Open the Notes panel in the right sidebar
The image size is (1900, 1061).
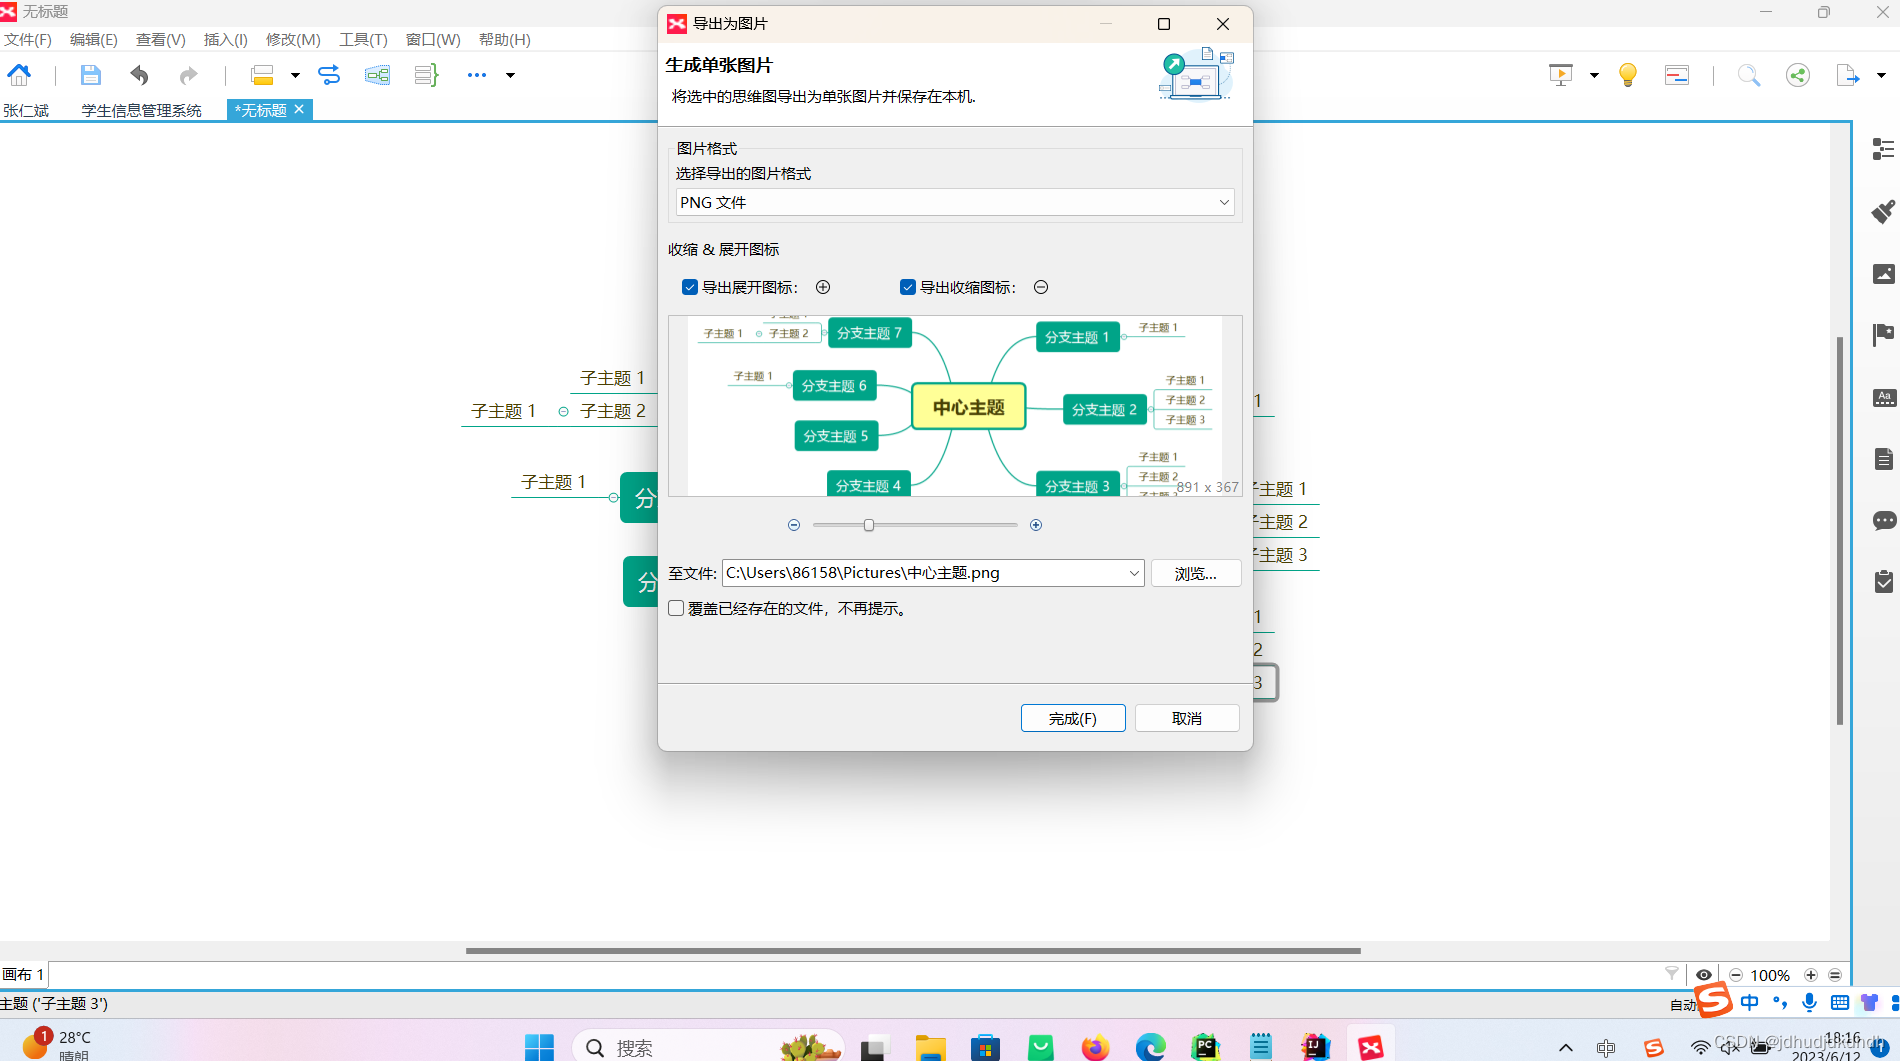coord(1884,459)
